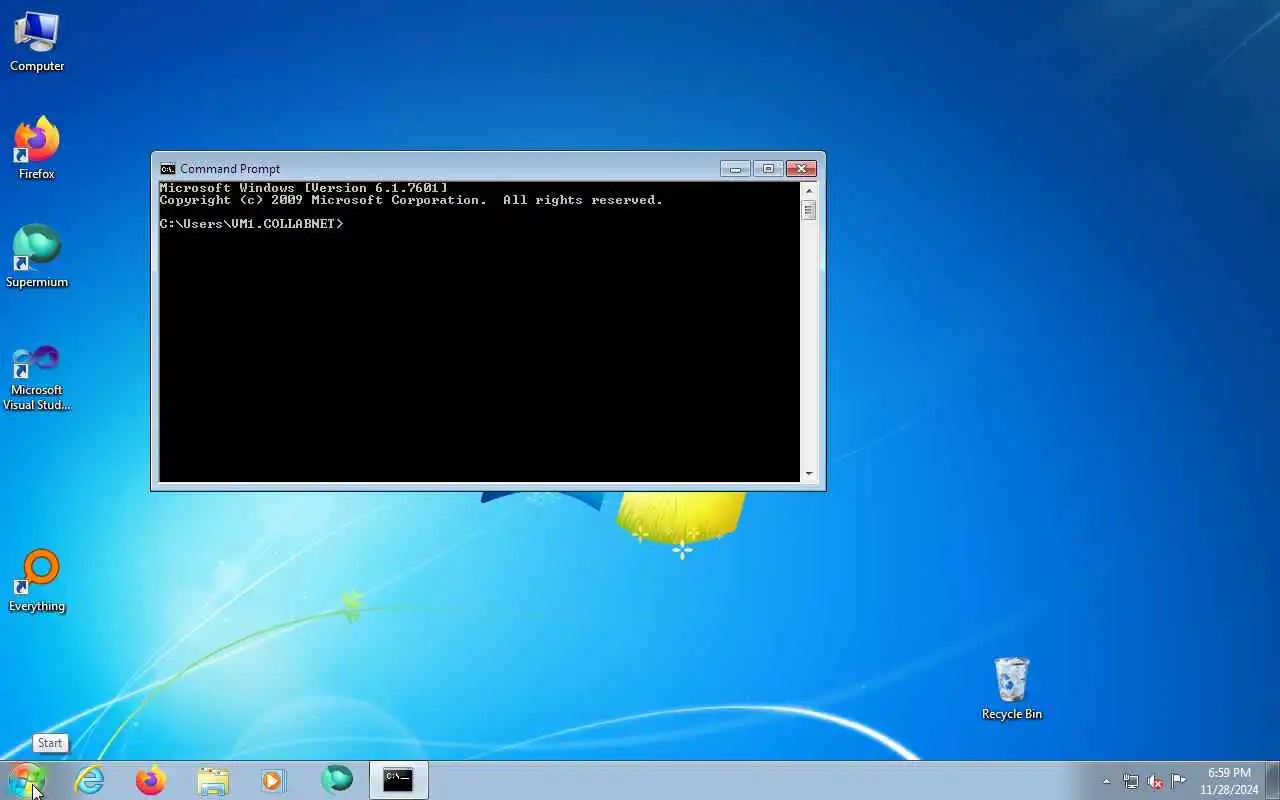Image resolution: width=1280 pixels, height=800 pixels.
Task: Select the Microsoft Visual Studio desktop shortcut
Action: (x=37, y=378)
